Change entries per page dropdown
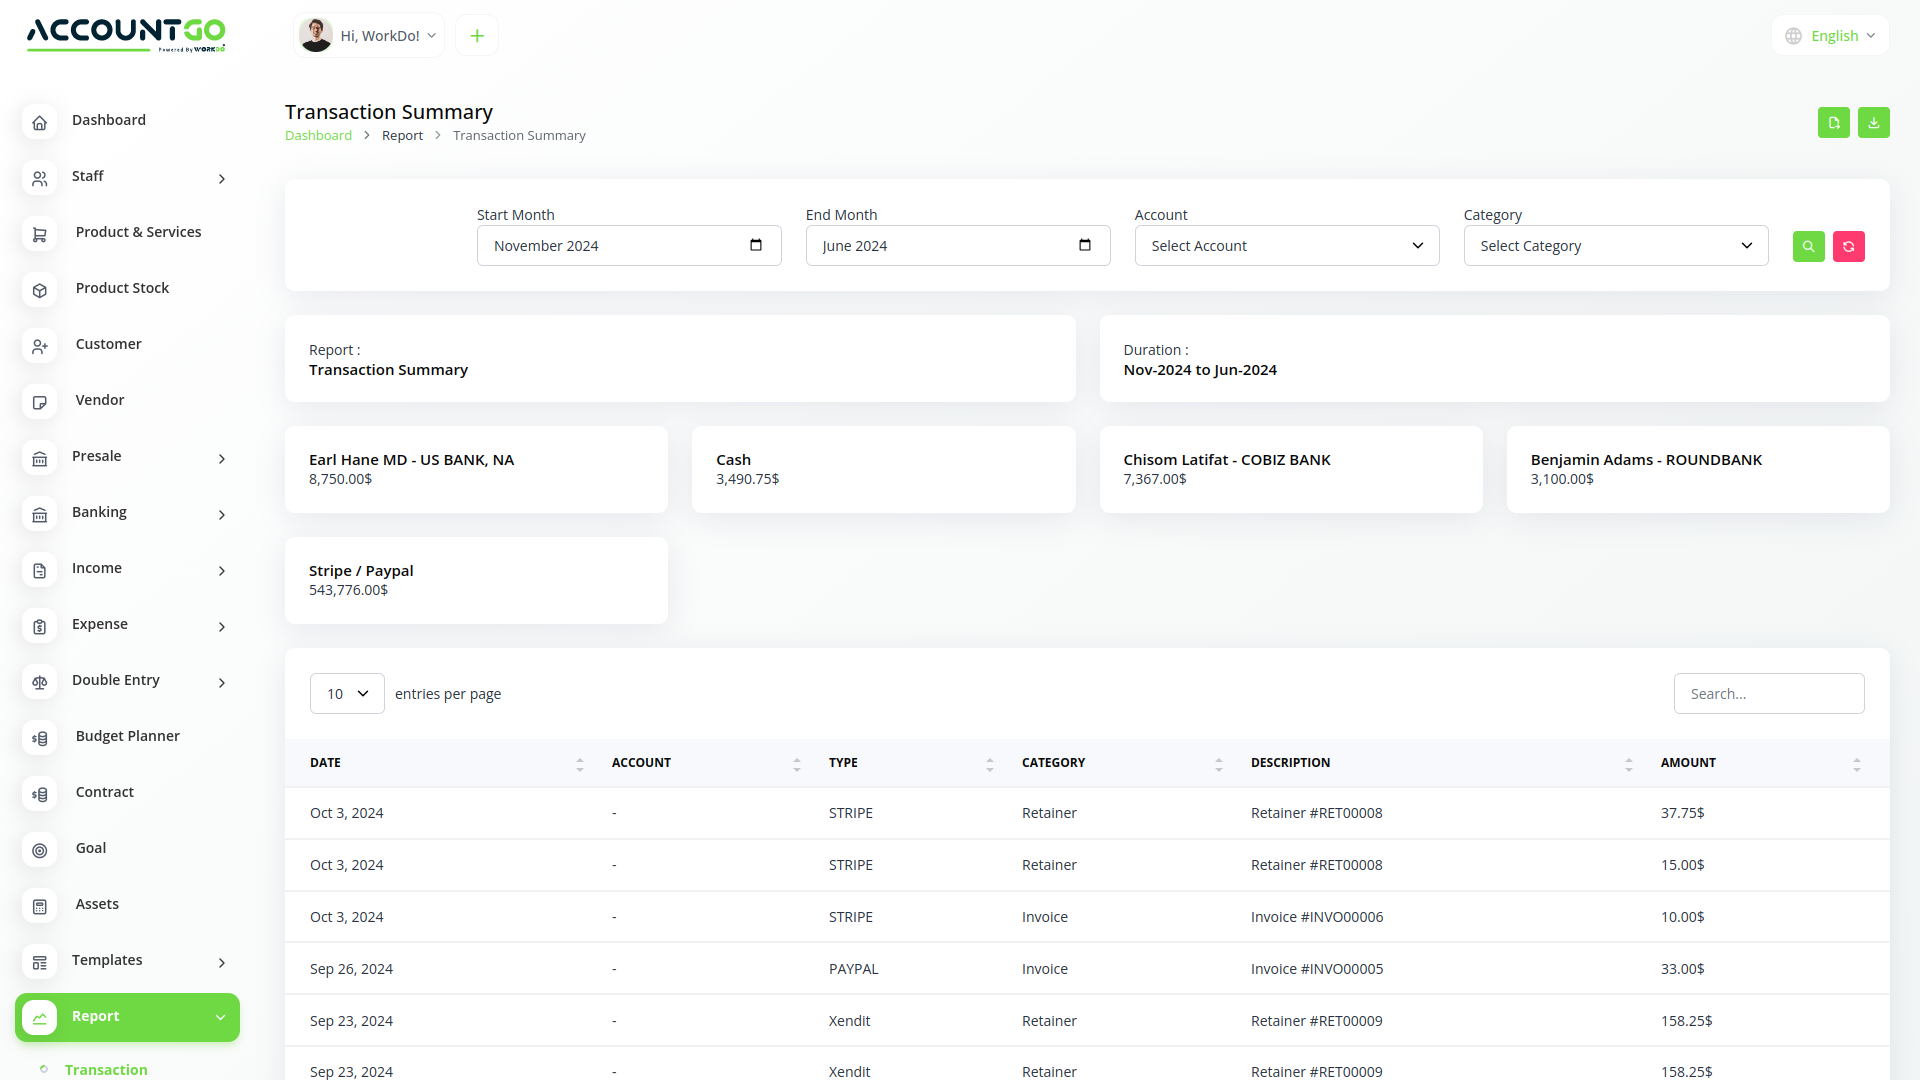 click(346, 693)
